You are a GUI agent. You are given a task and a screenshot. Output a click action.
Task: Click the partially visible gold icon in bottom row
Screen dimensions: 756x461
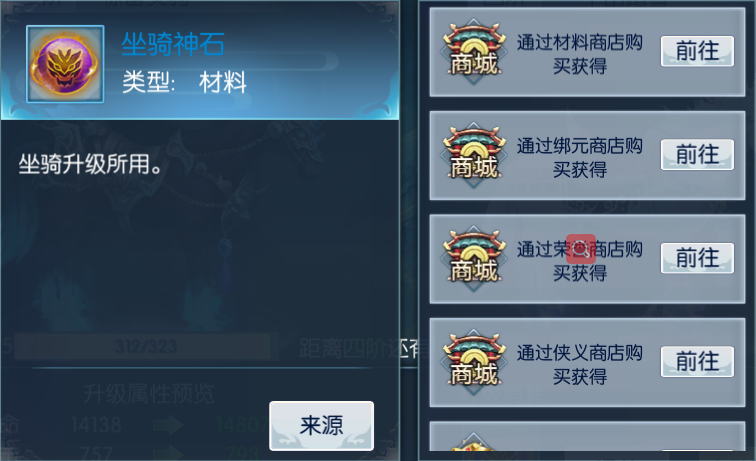click(x=473, y=441)
